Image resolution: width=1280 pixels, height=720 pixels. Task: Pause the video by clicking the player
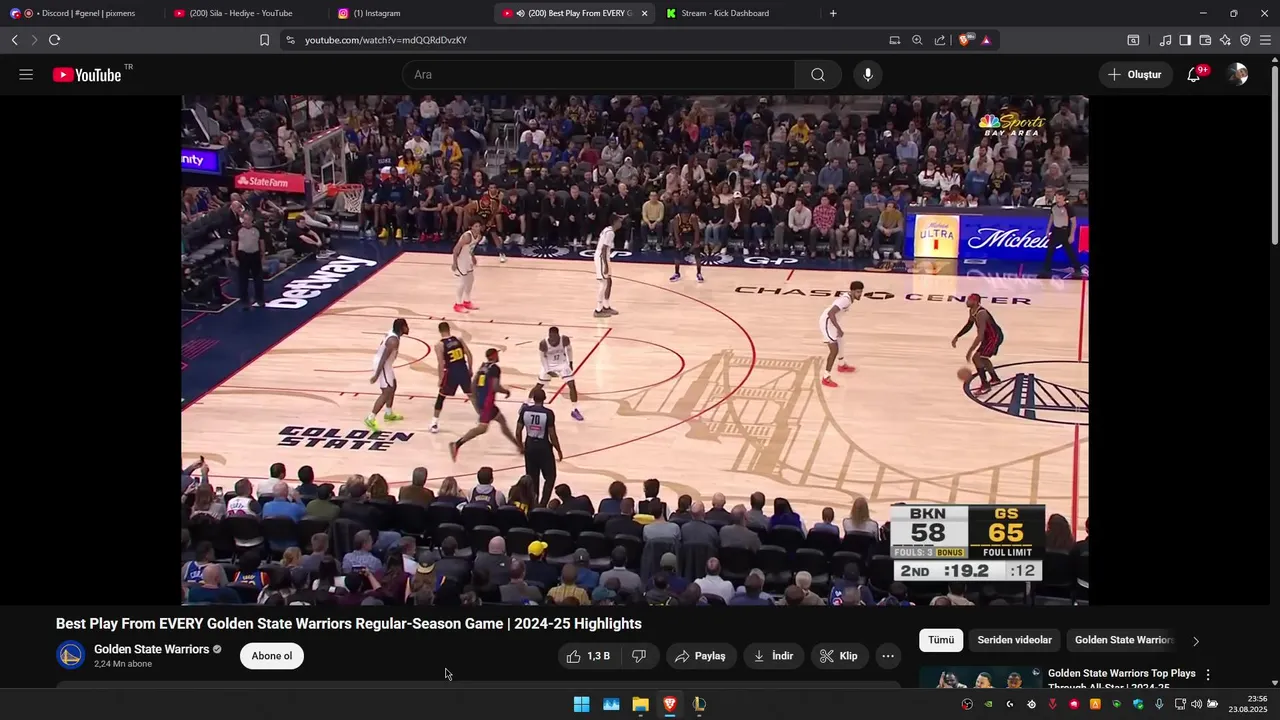(634, 350)
